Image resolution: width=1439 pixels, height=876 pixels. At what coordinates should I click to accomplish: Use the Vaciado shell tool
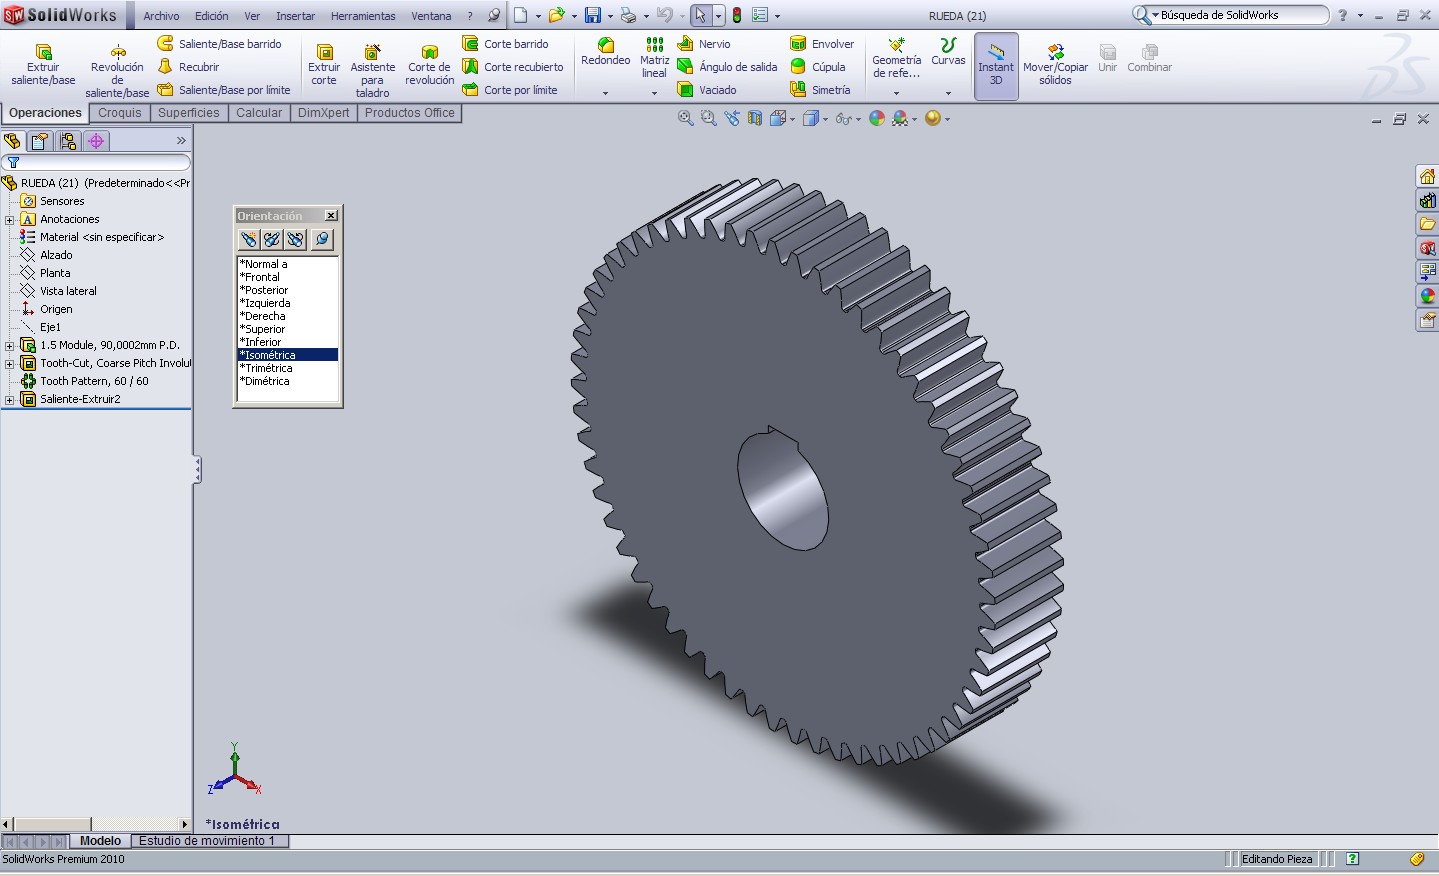707,90
